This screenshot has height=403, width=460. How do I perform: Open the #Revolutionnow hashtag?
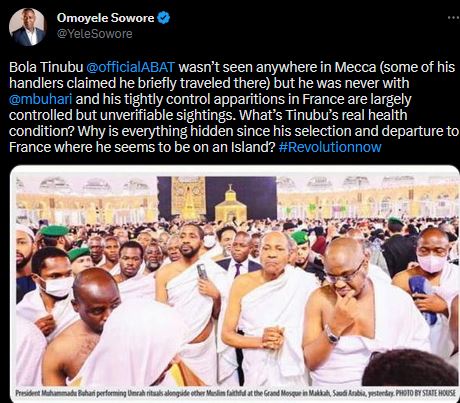pyautogui.click(x=330, y=147)
